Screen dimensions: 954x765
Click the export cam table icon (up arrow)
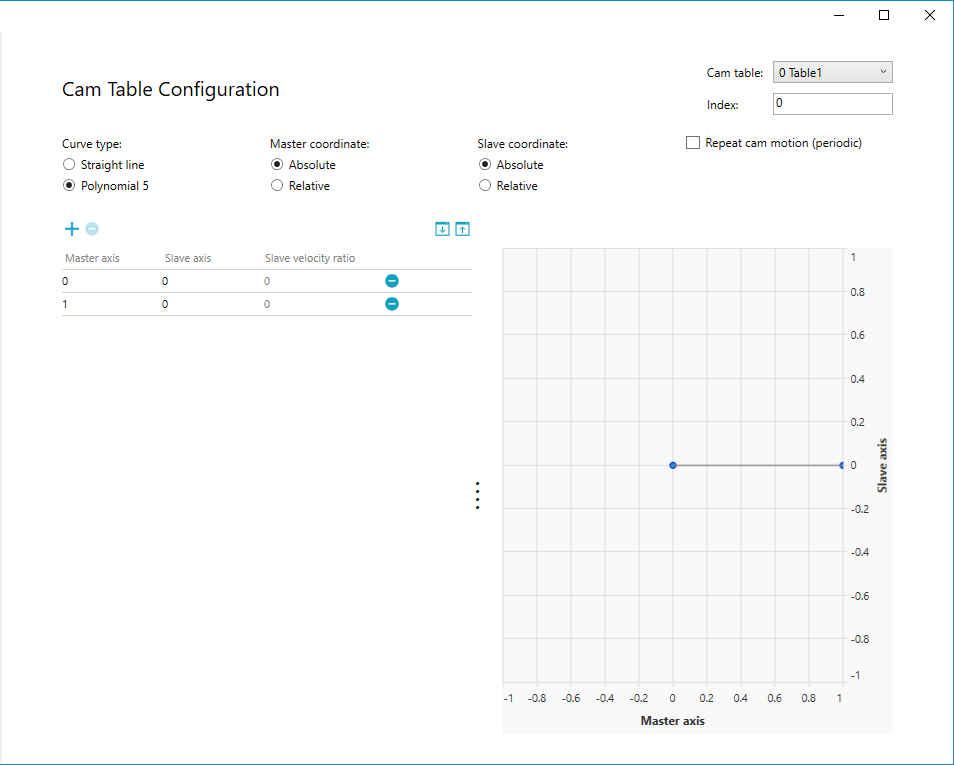tap(462, 229)
